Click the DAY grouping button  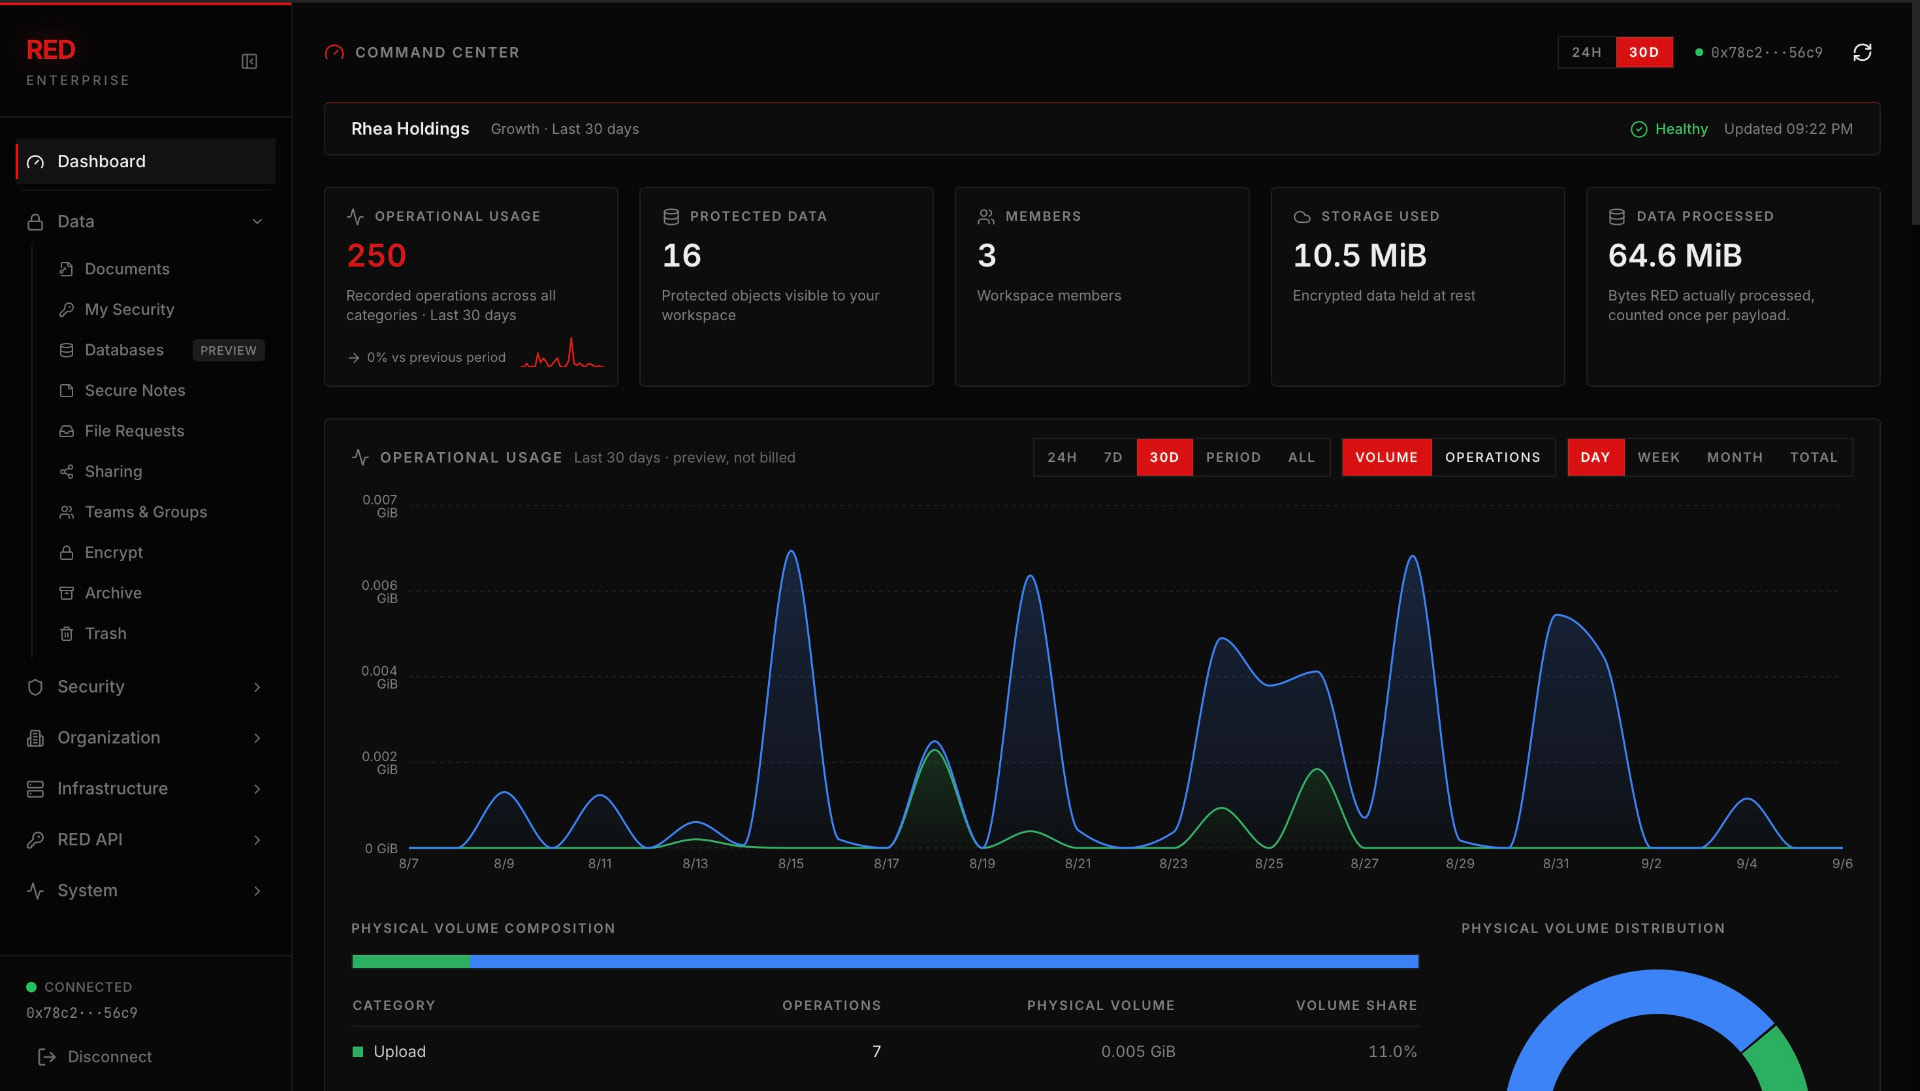click(x=1595, y=457)
